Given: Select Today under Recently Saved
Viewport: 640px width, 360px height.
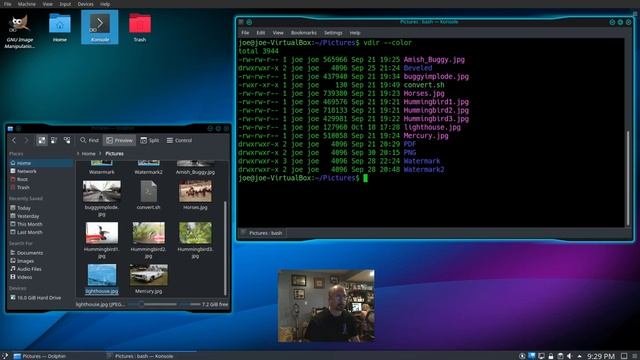Looking at the screenshot, I should pos(40,208).
